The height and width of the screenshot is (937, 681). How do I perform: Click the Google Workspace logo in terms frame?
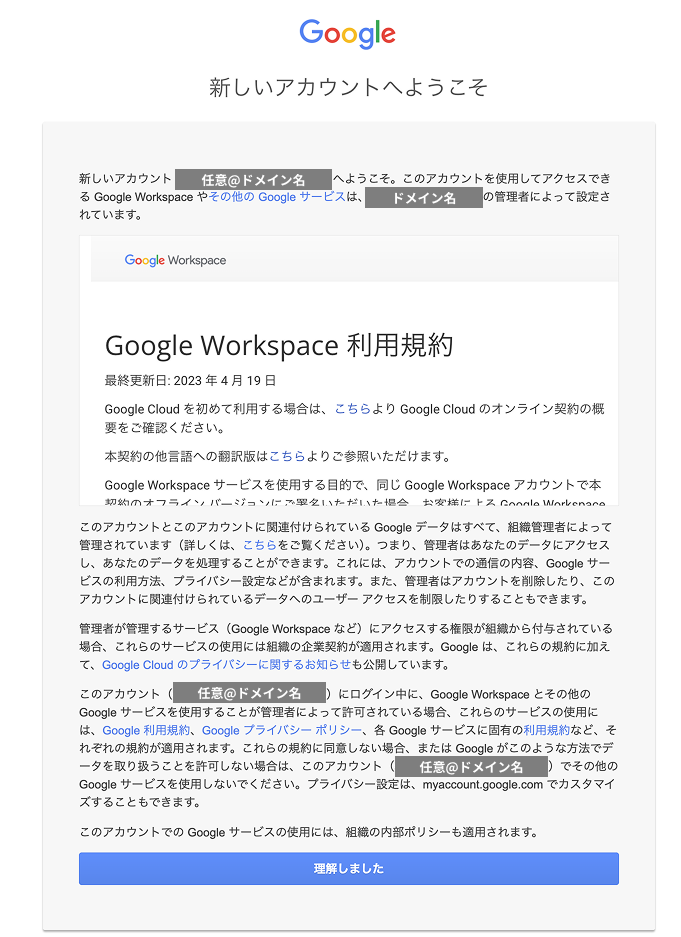[175, 260]
